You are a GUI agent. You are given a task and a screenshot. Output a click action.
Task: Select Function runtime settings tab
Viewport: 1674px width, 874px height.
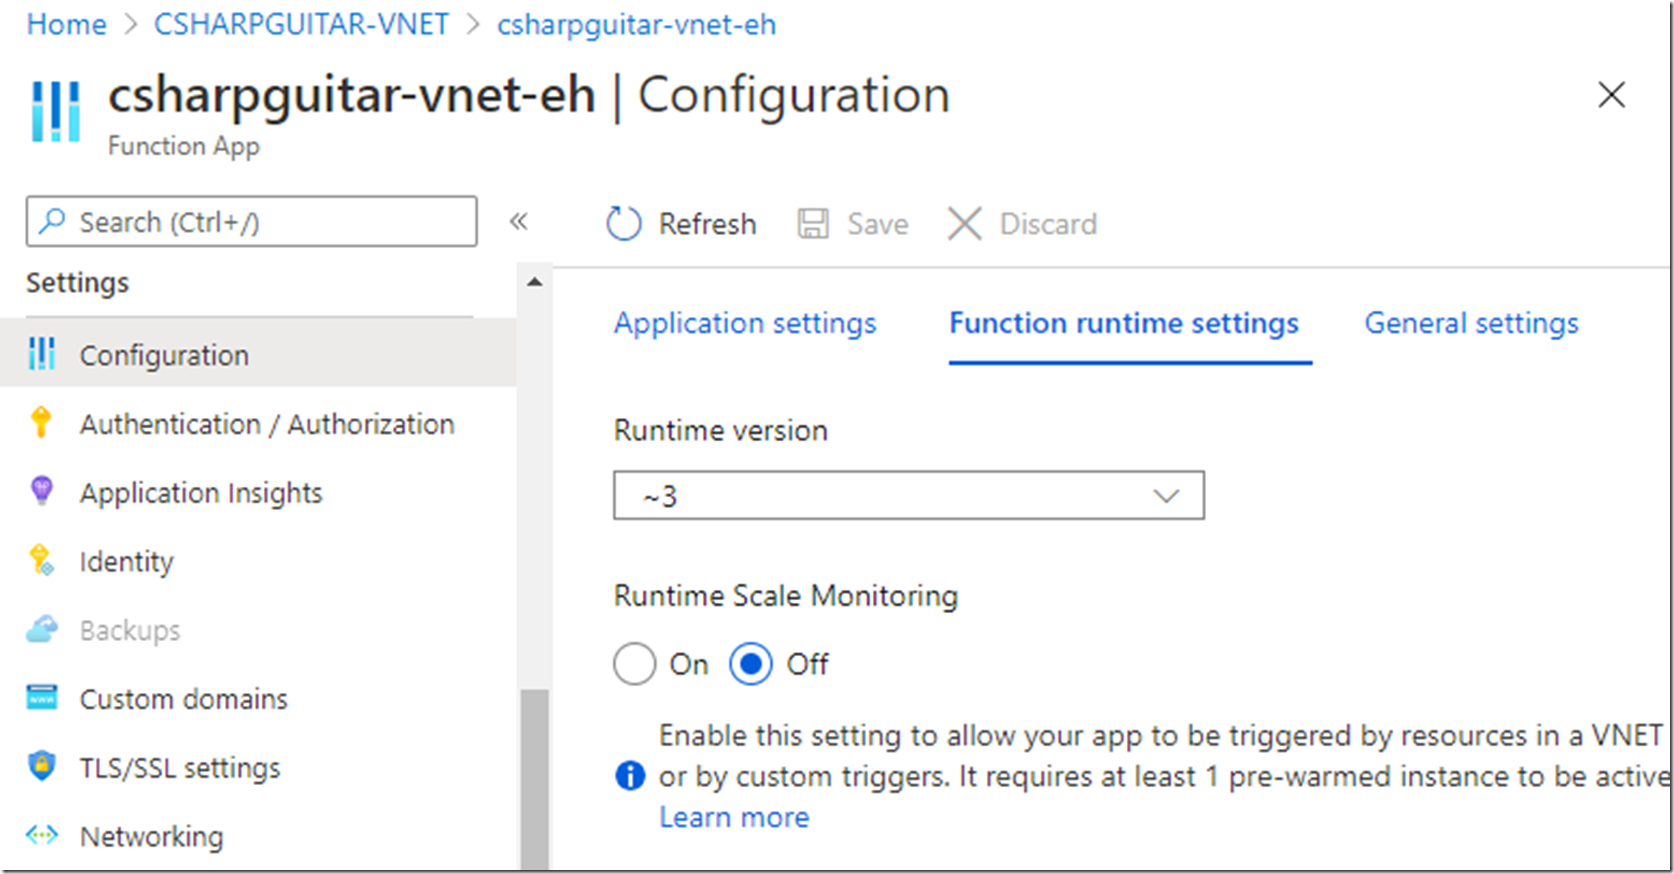point(1124,324)
